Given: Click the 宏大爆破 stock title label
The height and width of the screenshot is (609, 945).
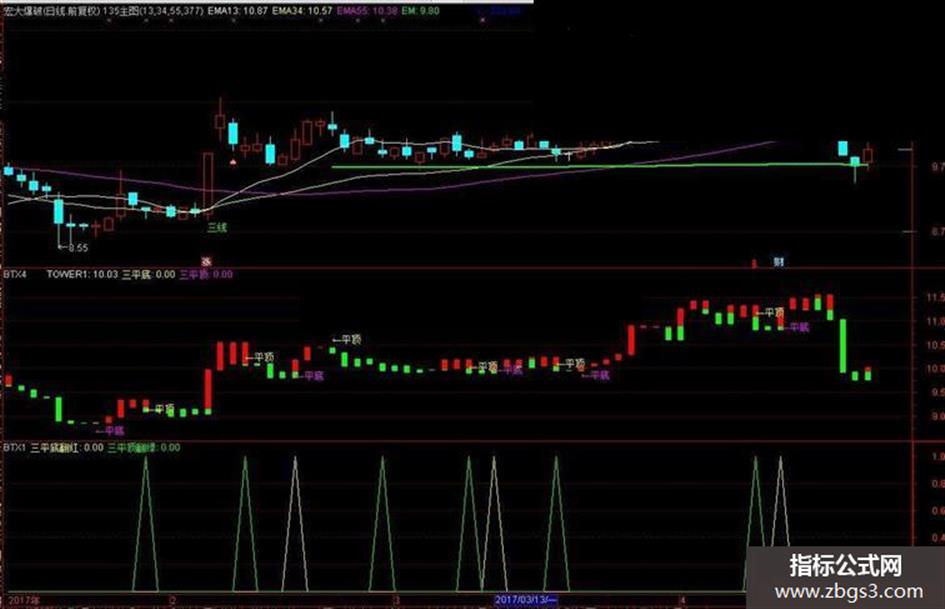Looking at the screenshot, I should pyautogui.click(x=24, y=10).
